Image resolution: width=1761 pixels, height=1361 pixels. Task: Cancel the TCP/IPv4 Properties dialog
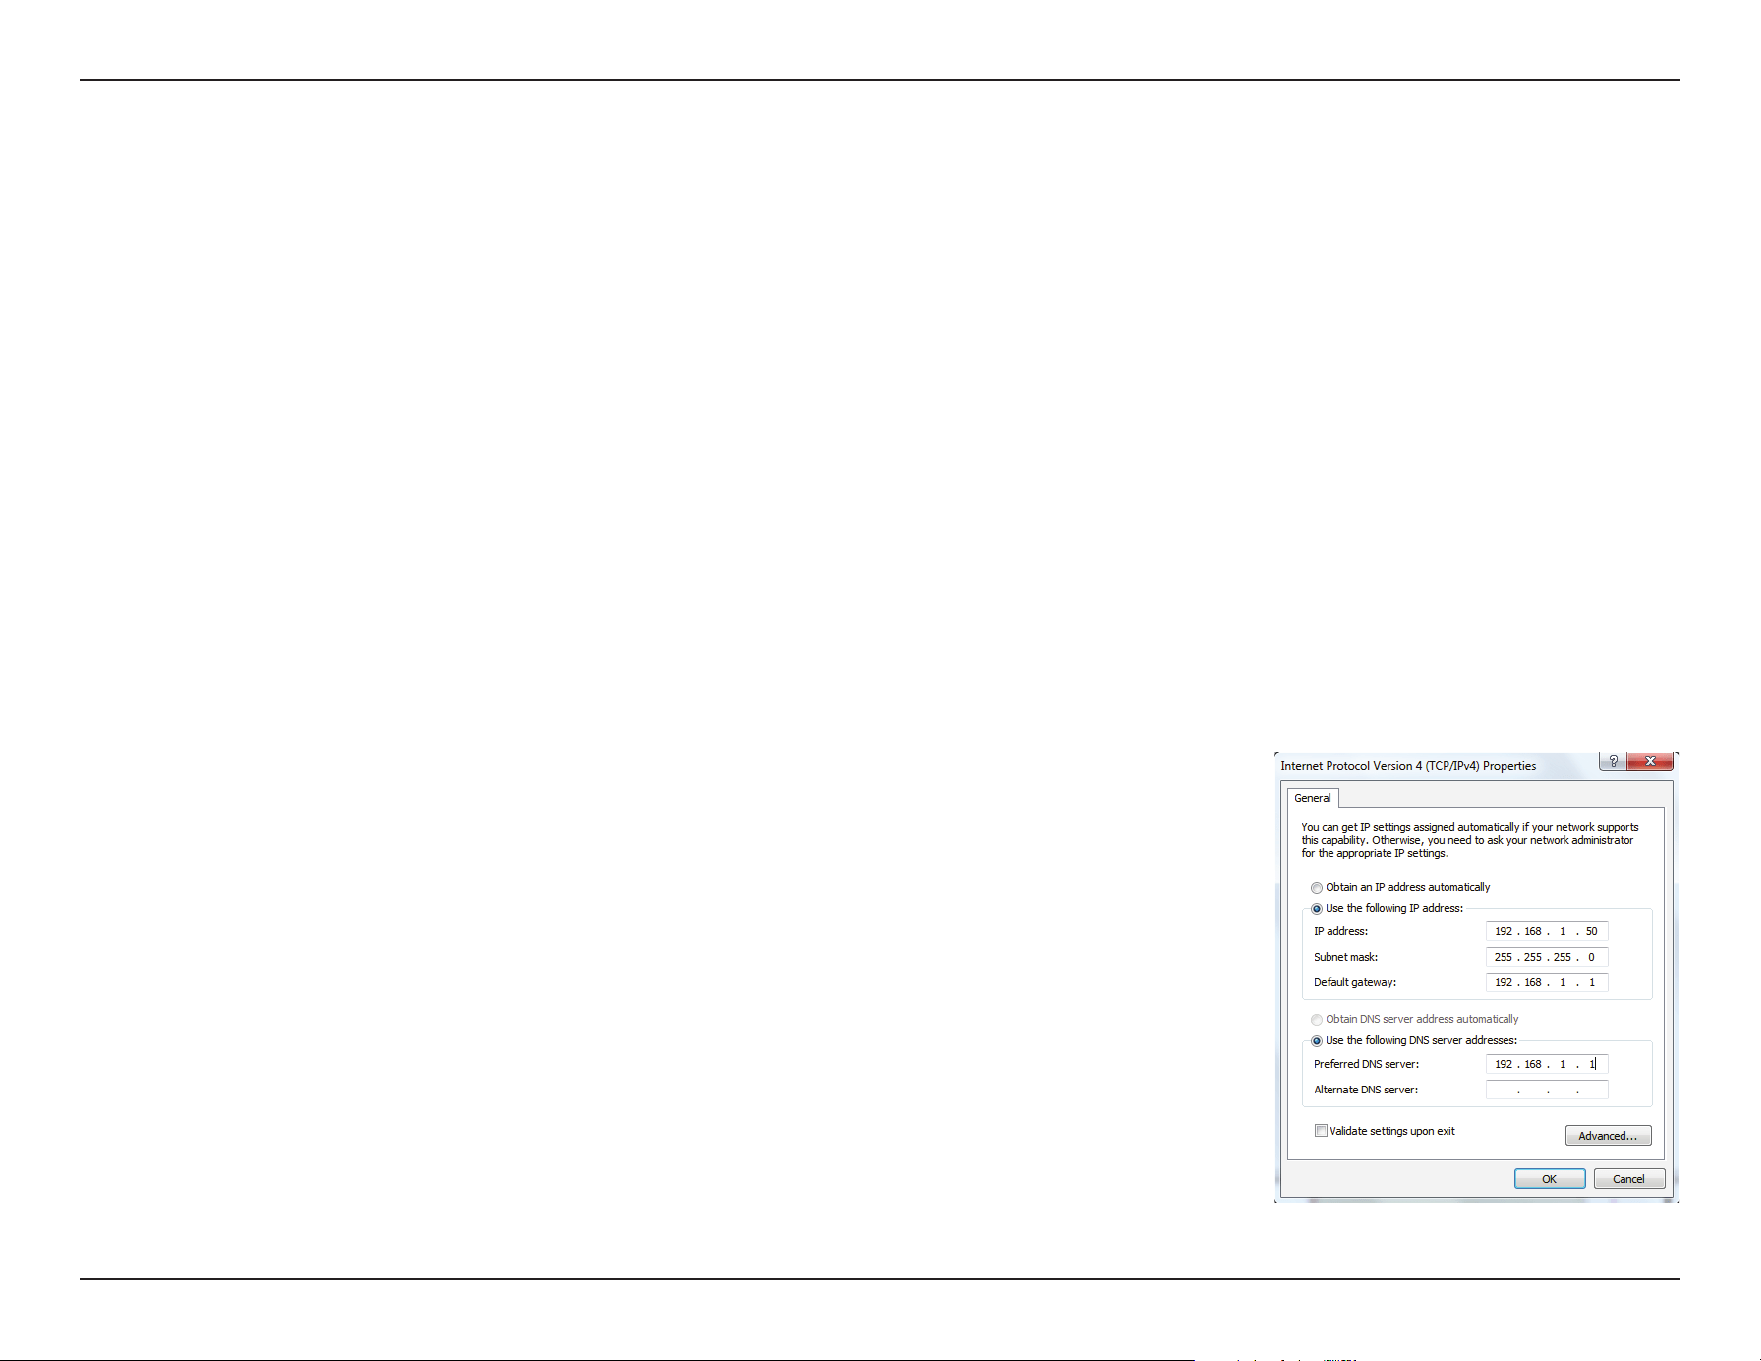(1629, 1179)
